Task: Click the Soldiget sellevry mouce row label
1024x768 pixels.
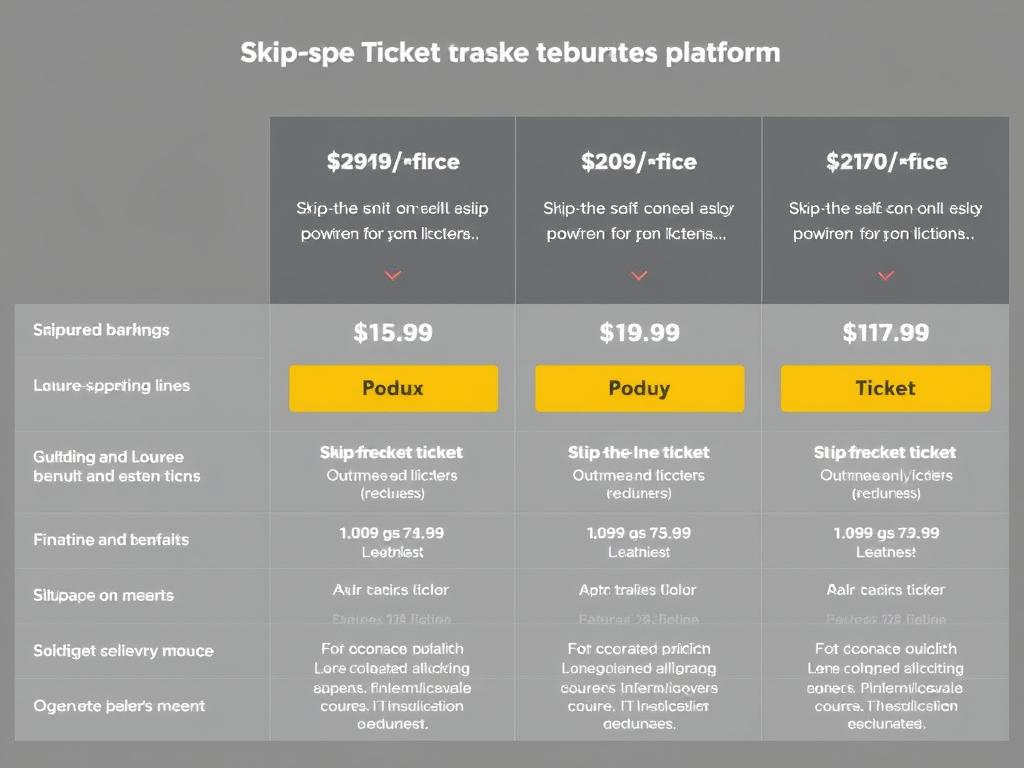Action: [x=123, y=651]
